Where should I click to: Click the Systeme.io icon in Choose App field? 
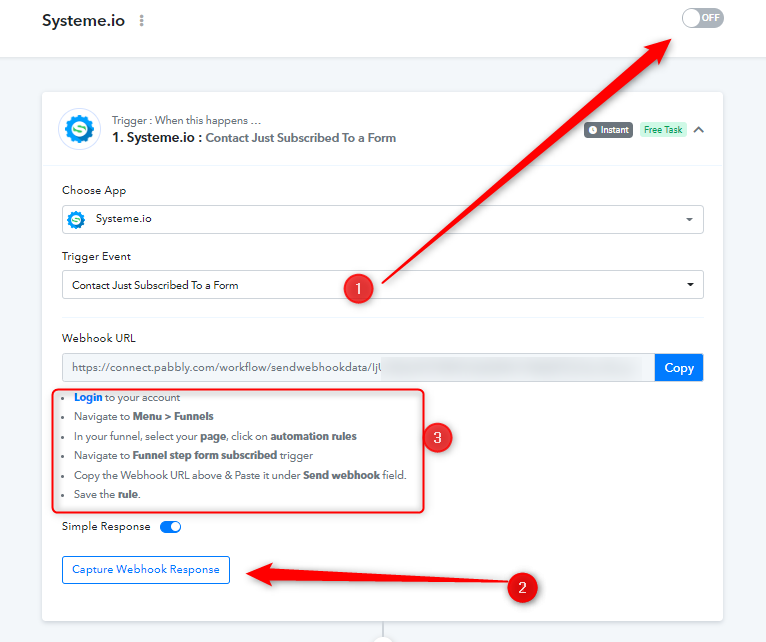click(x=76, y=219)
